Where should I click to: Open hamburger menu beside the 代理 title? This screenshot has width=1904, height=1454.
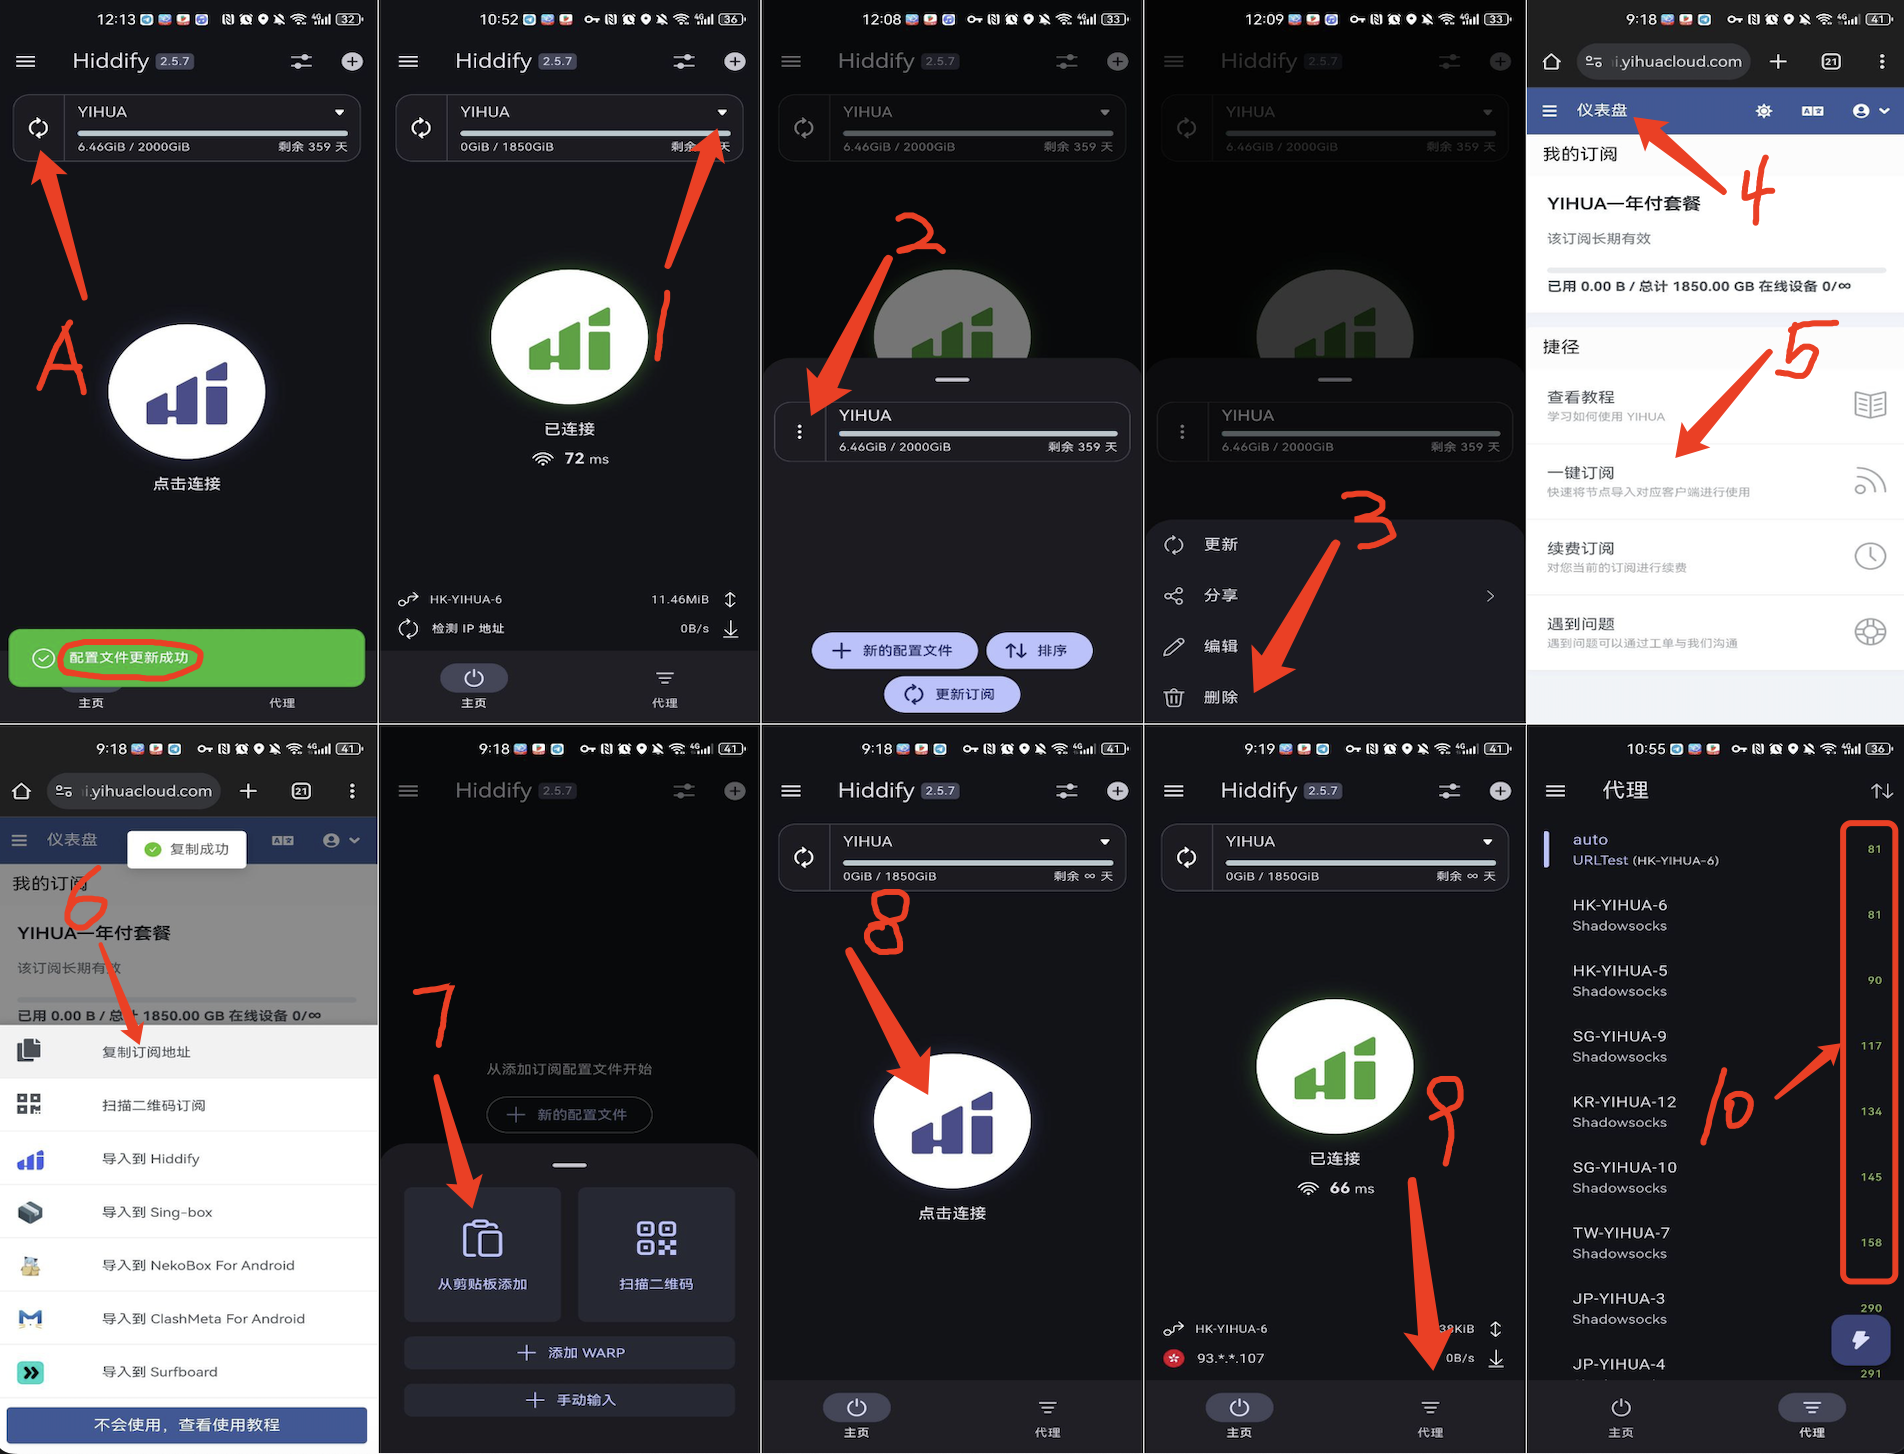pos(1555,790)
